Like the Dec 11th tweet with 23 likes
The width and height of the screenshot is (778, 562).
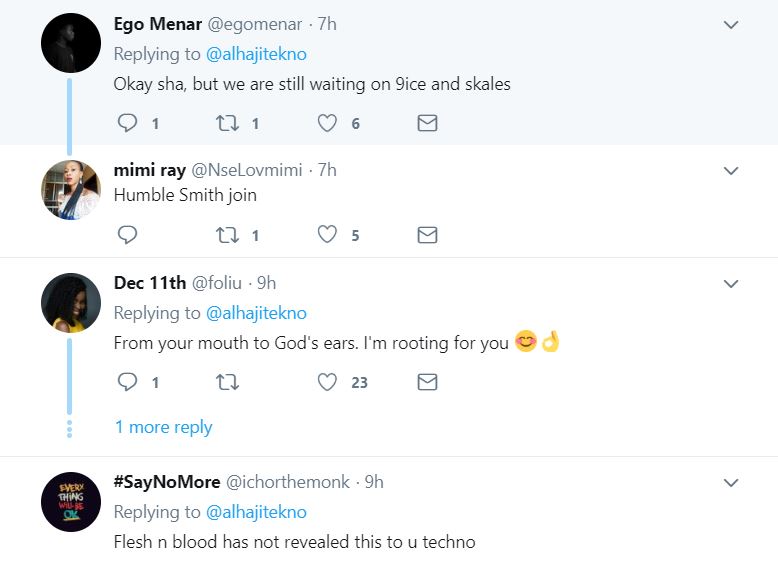pos(327,382)
